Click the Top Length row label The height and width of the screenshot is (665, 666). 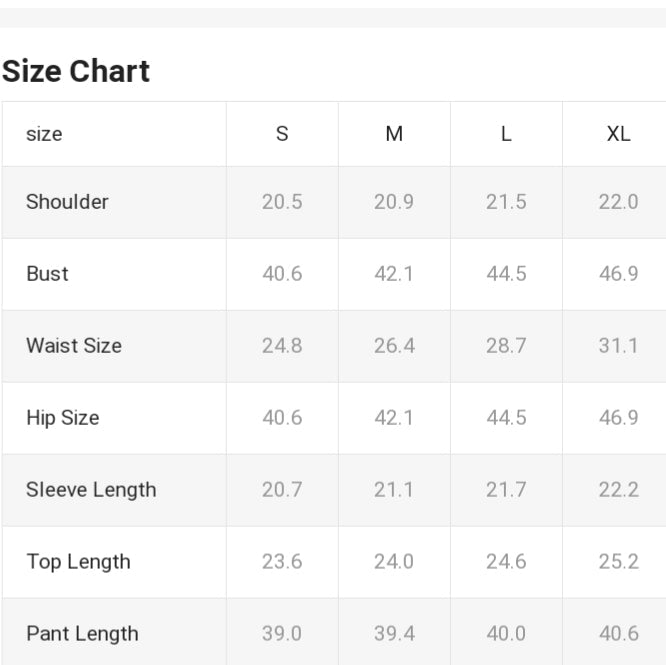pos(78,562)
